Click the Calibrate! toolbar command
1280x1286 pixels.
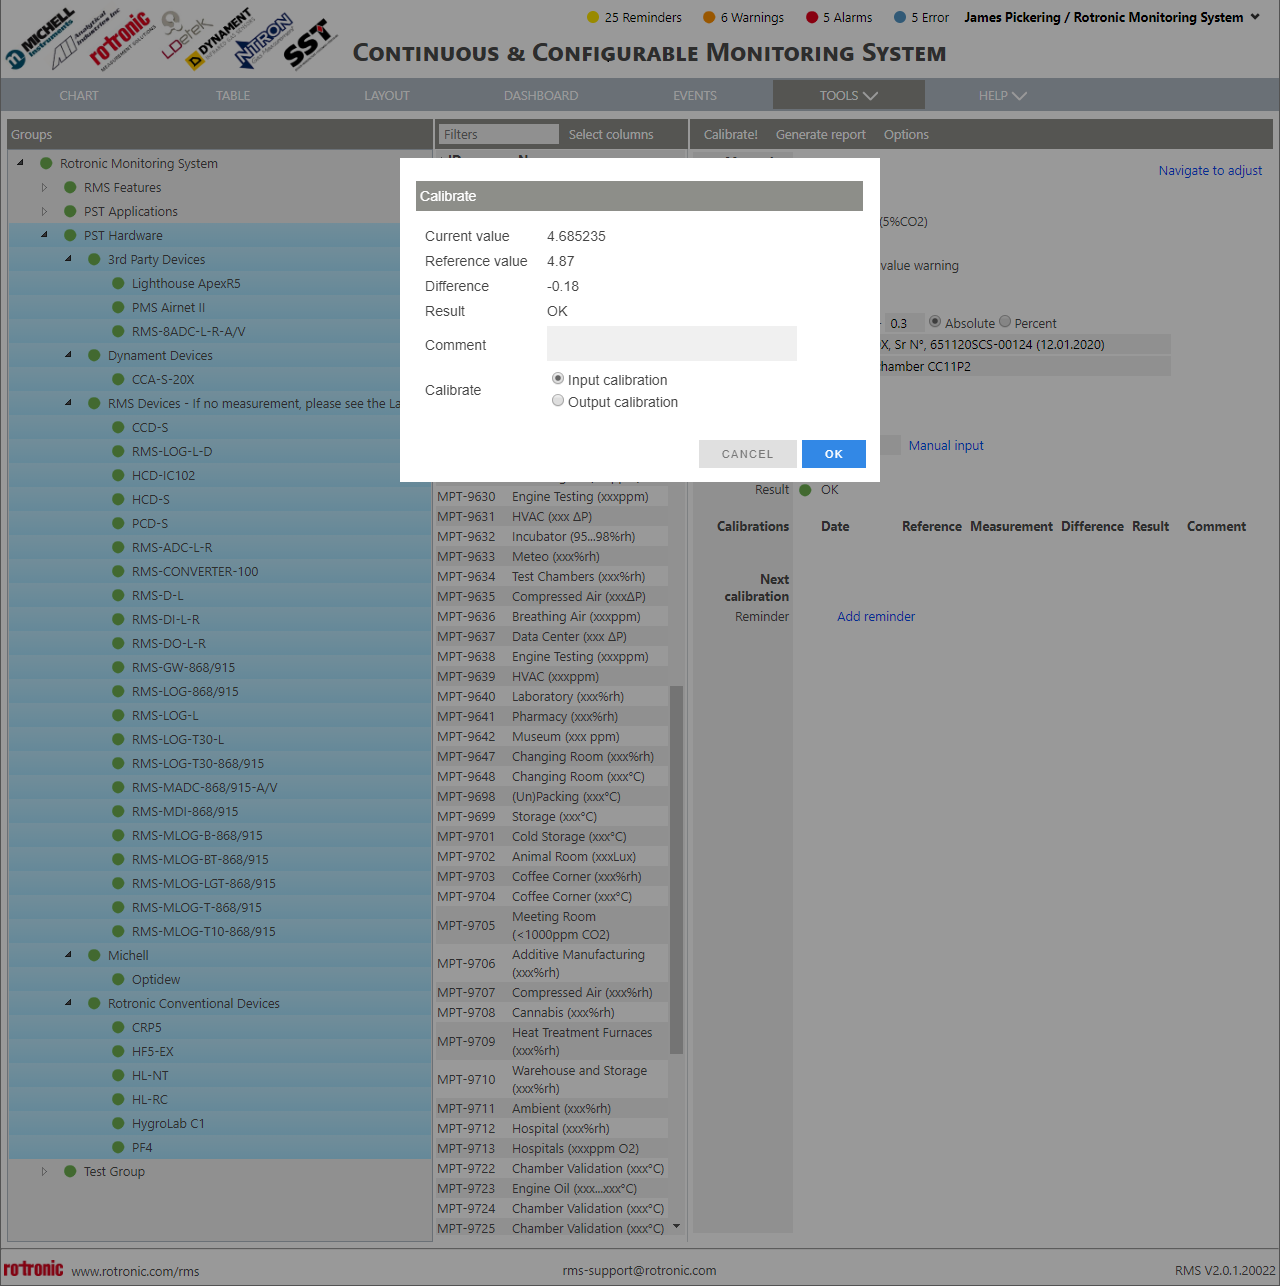pyautogui.click(x=730, y=134)
